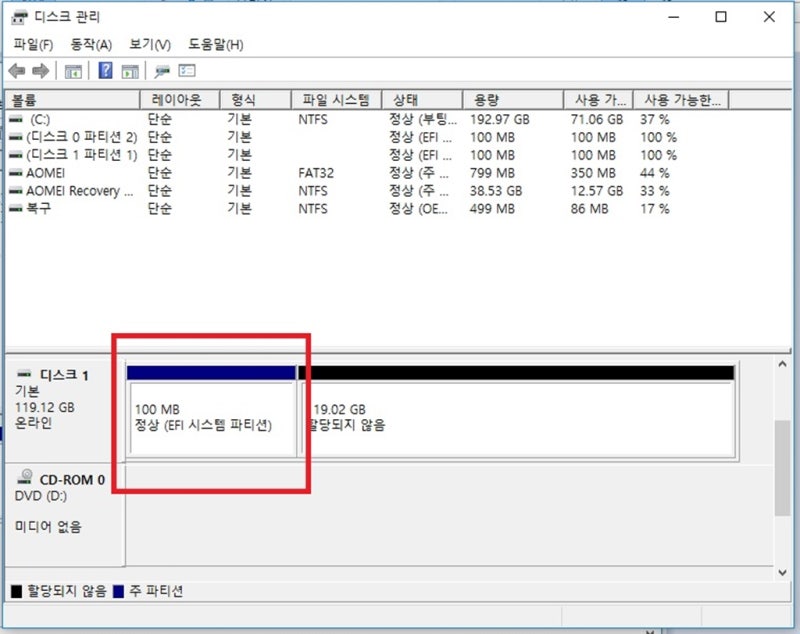Show/hide console tree toolbar icon
The image size is (800, 634).
click(73, 72)
